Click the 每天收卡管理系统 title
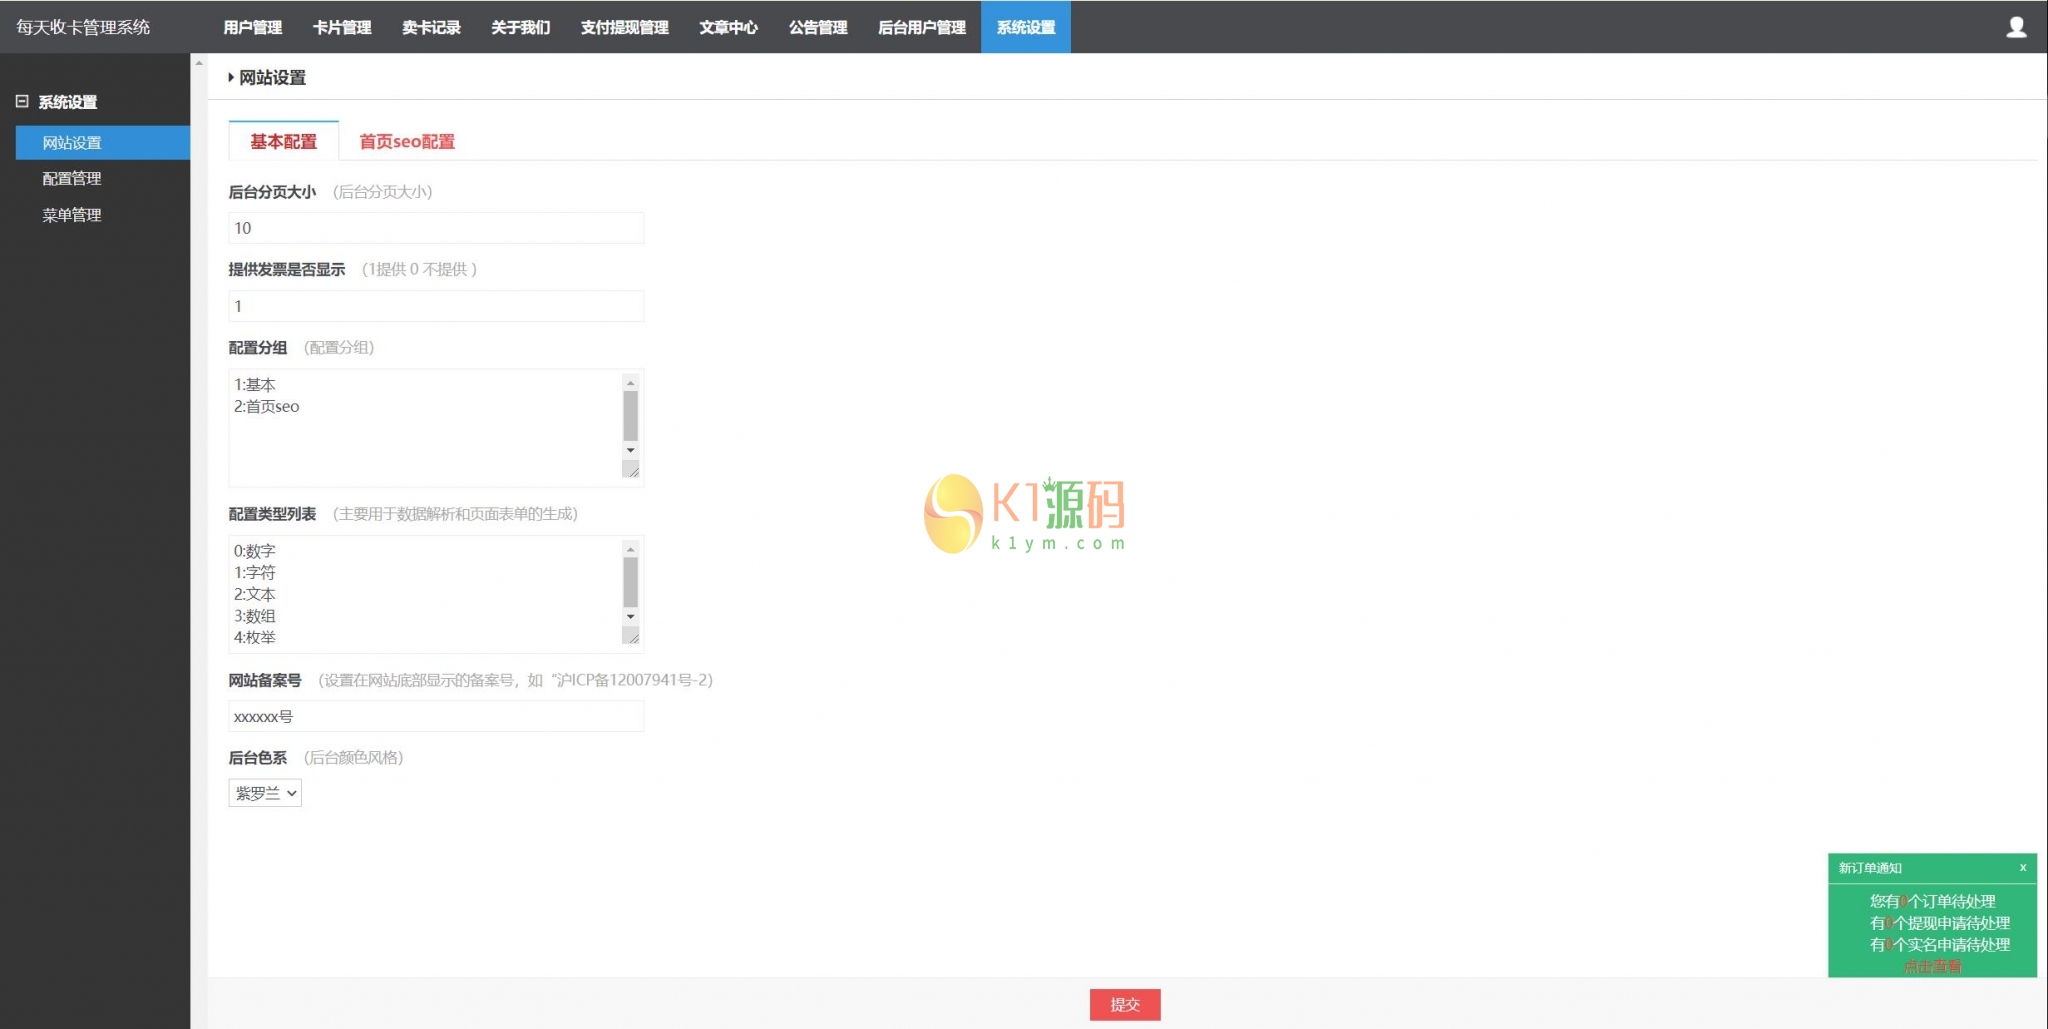 pyautogui.click(x=83, y=27)
